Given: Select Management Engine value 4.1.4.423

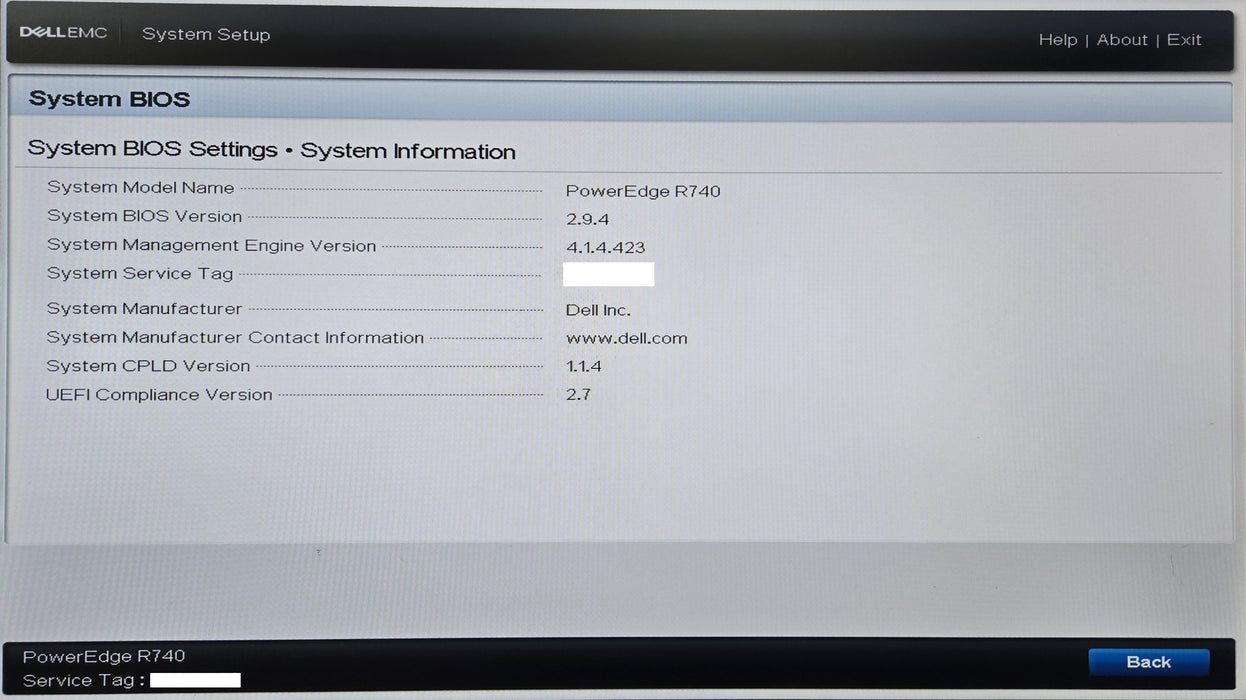Looking at the screenshot, I should click(605, 247).
